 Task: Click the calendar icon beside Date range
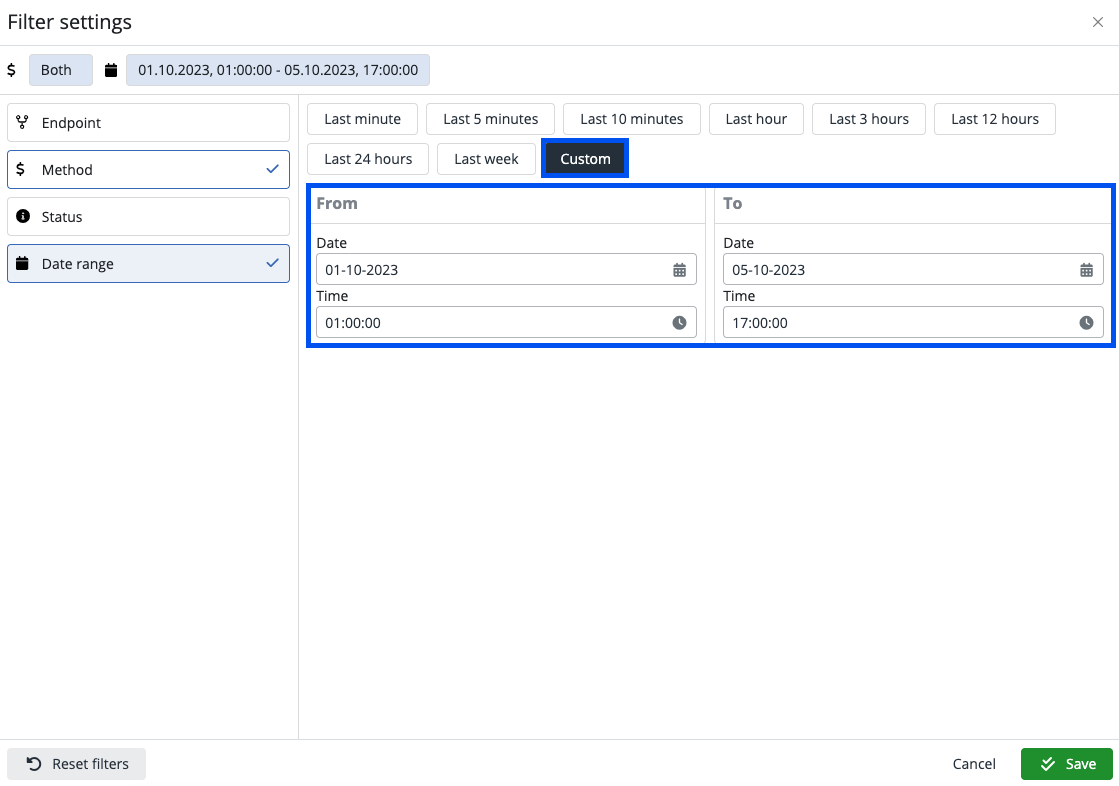21,263
